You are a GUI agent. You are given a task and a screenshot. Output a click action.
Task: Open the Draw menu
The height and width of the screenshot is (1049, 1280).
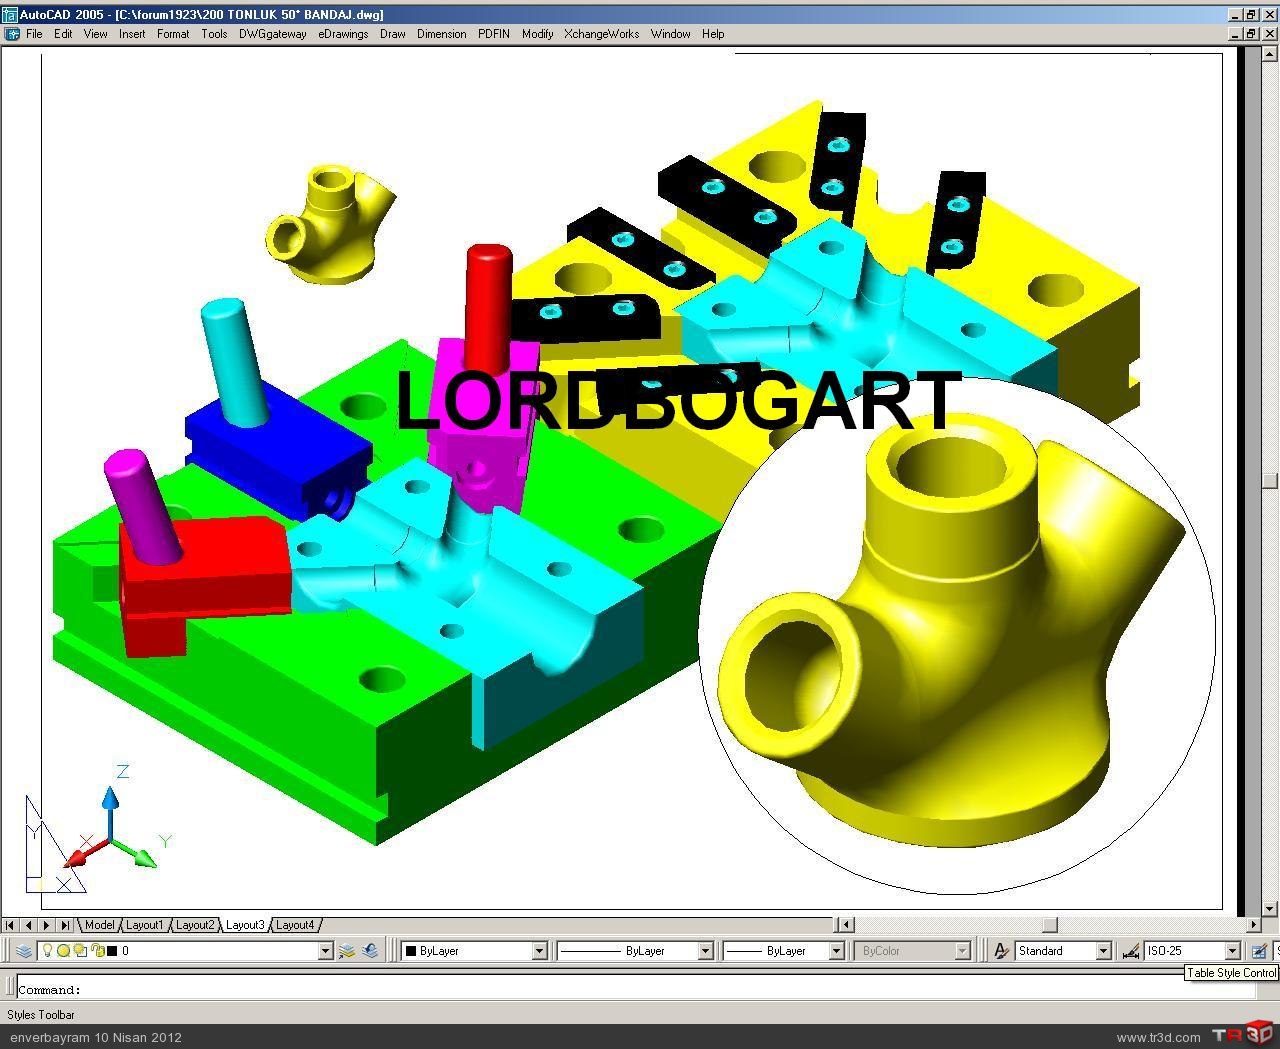pyautogui.click(x=393, y=34)
